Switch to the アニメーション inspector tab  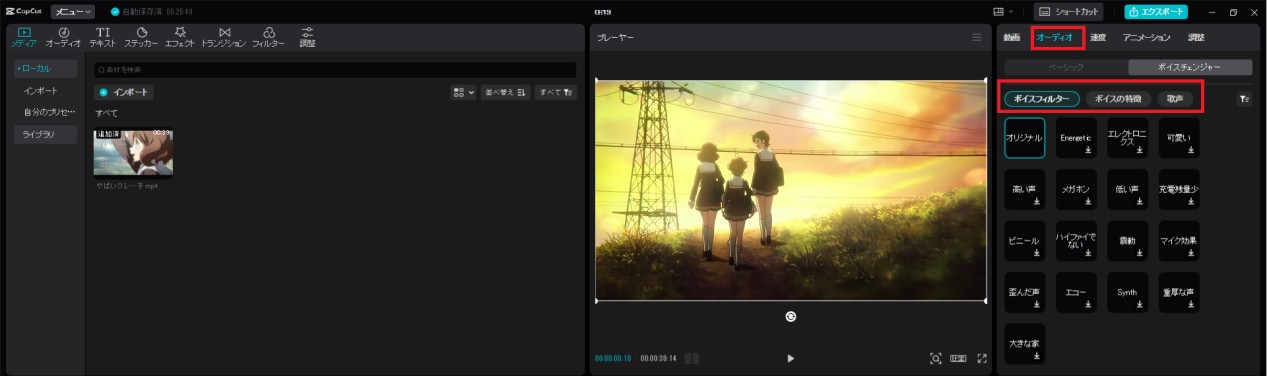tap(1146, 37)
